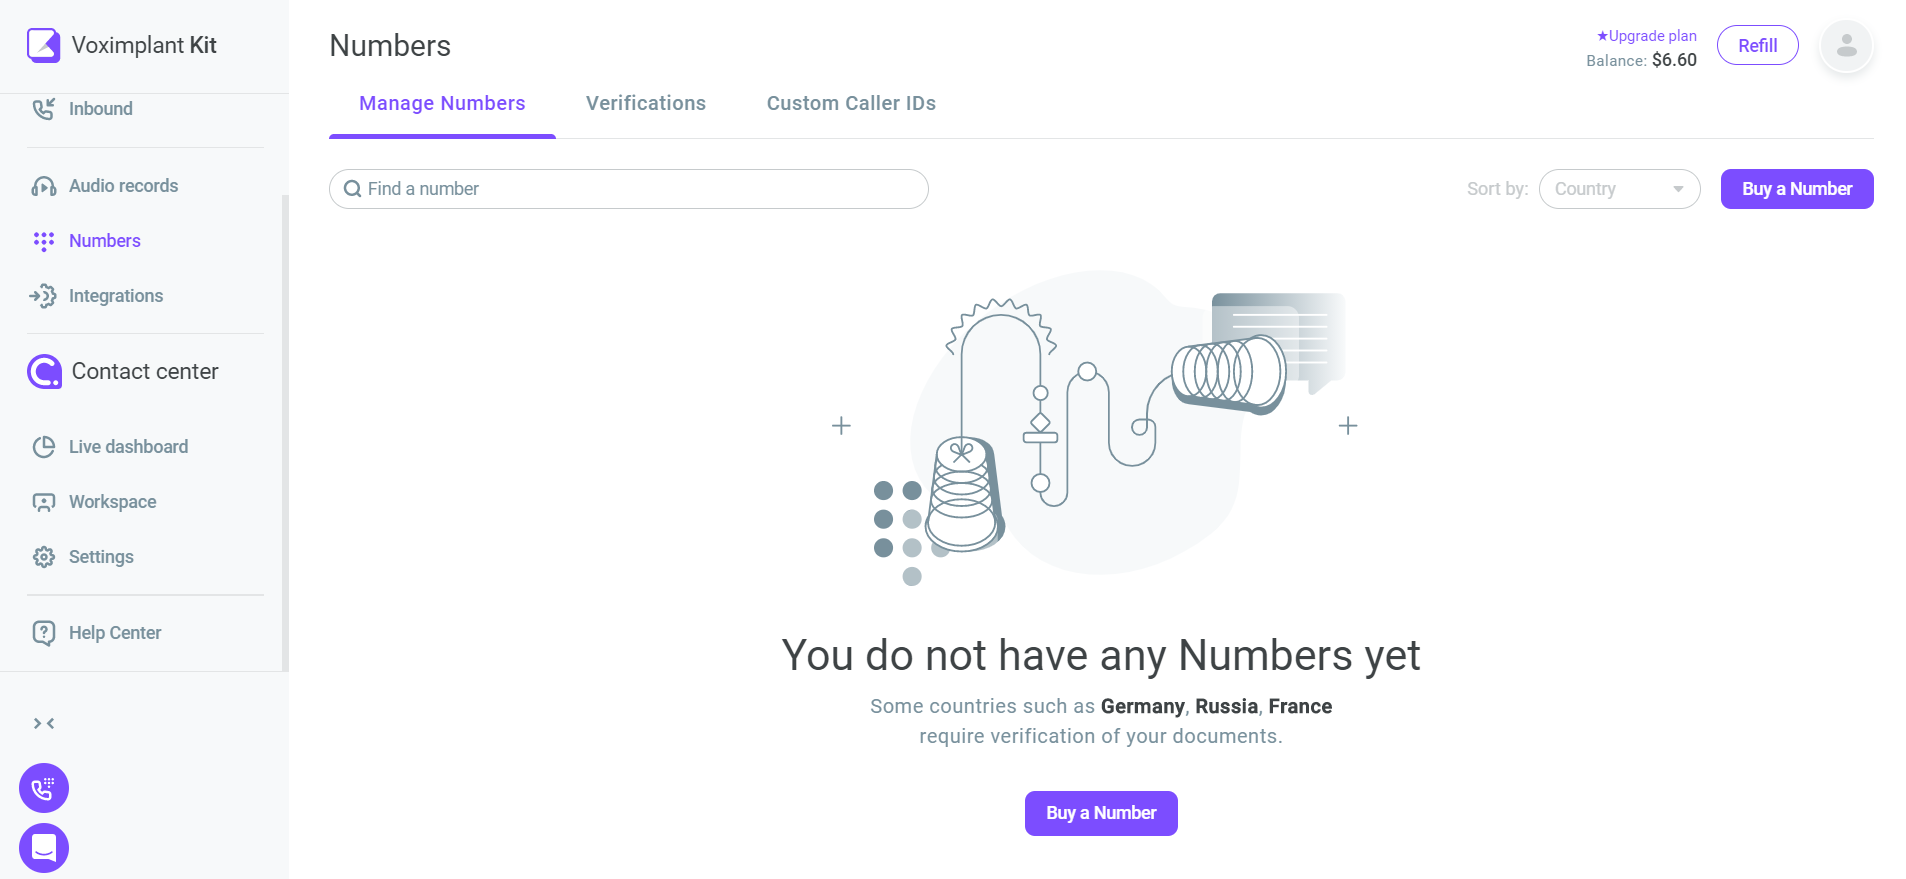
Task: Click the Find a number field
Action: point(629,189)
